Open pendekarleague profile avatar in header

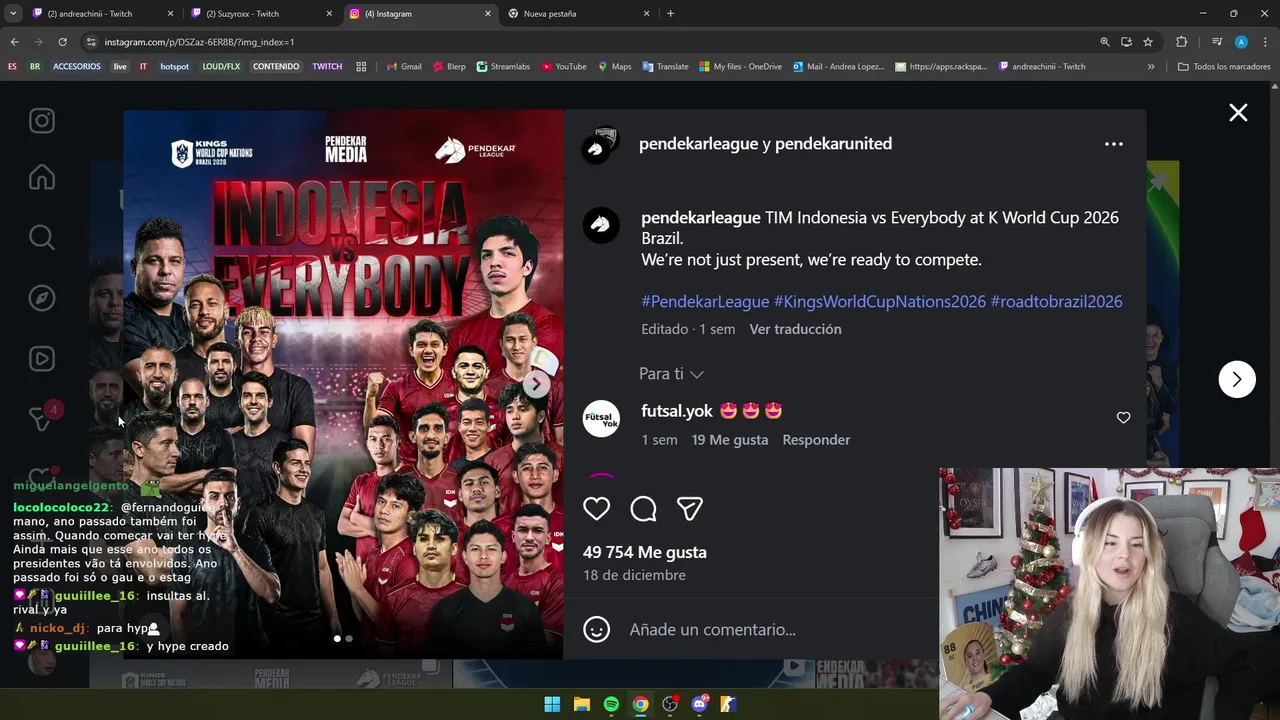click(x=601, y=145)
